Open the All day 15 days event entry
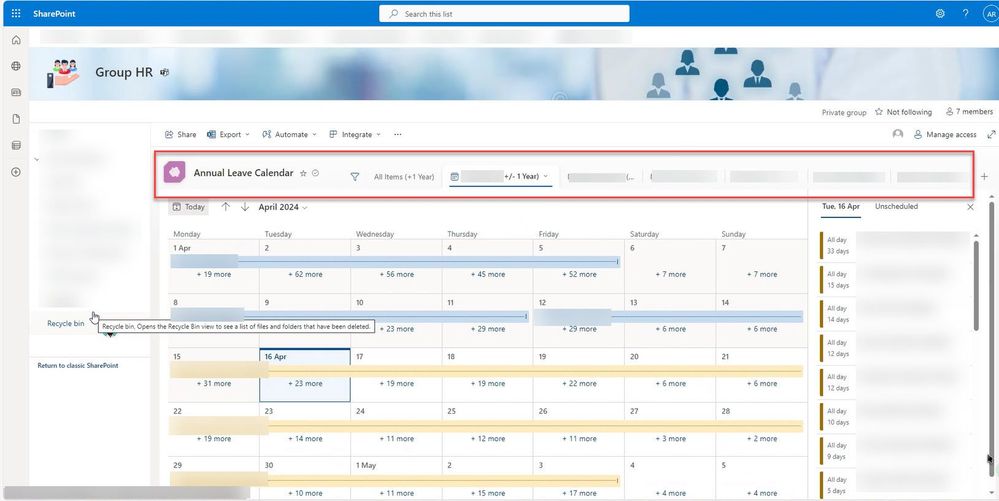 tap(896, 280)
